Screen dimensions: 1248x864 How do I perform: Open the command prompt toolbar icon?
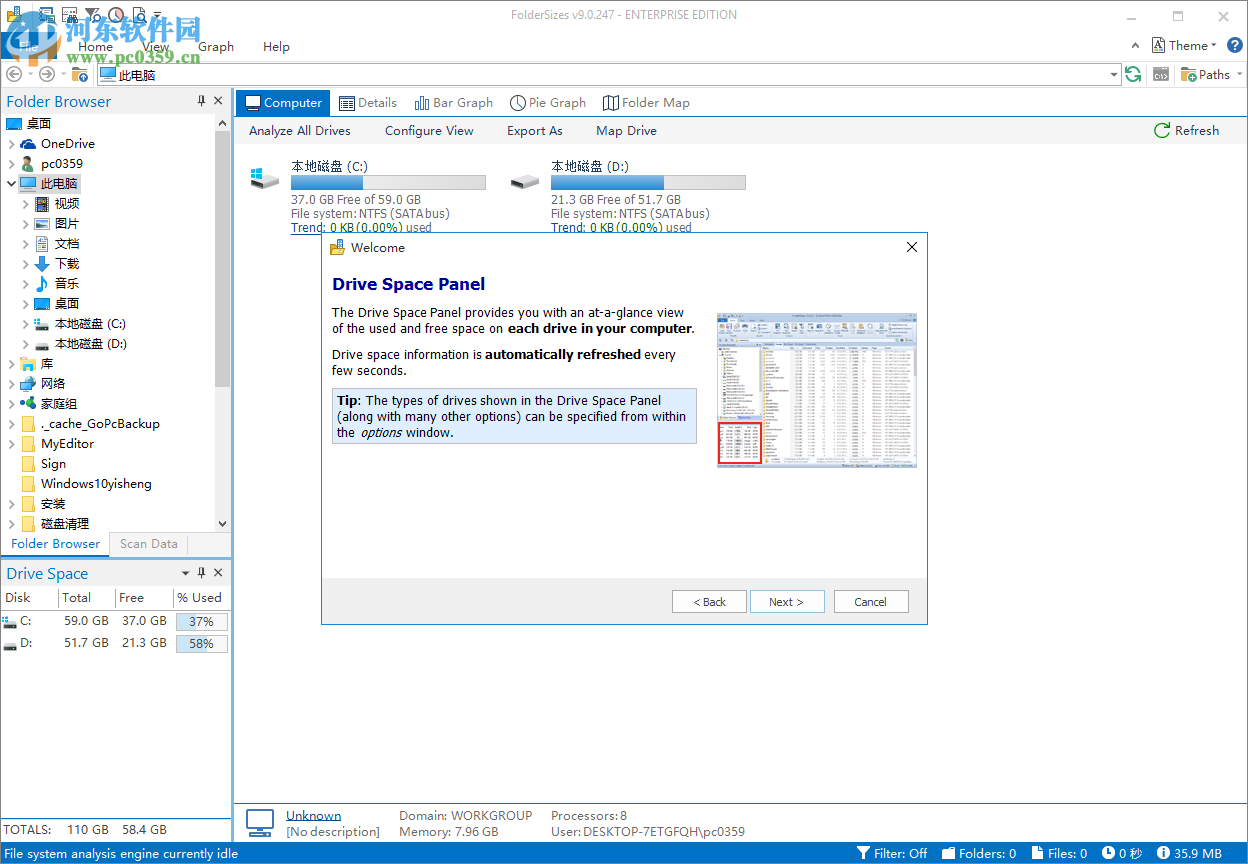pos(1161,74)
